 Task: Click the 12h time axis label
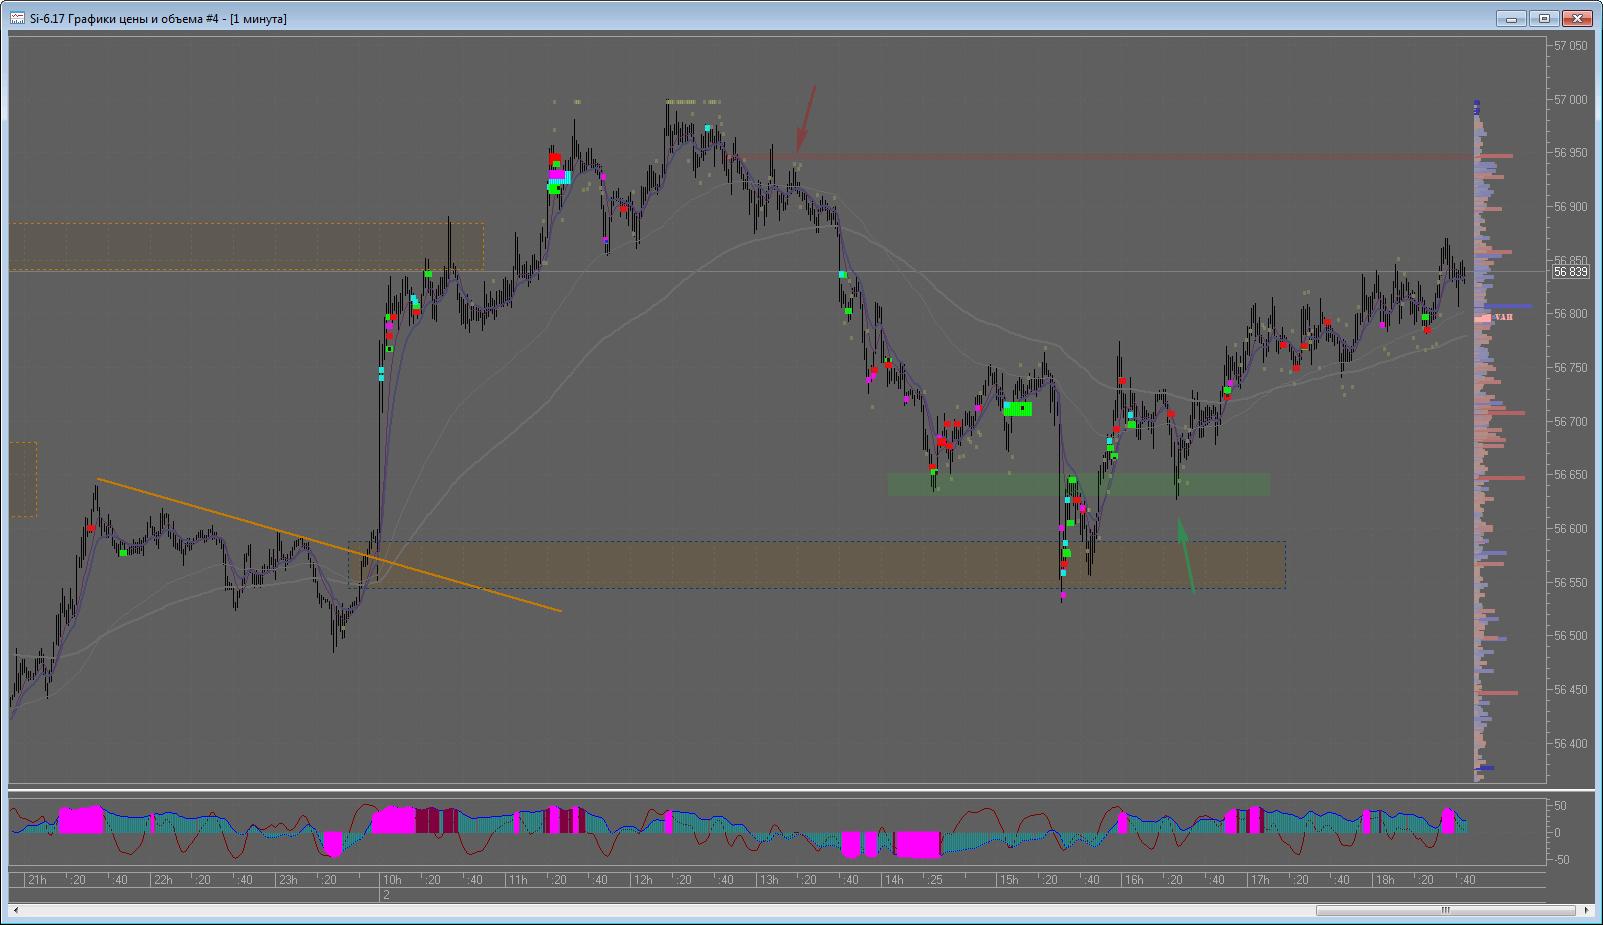[x=642, y=880]
